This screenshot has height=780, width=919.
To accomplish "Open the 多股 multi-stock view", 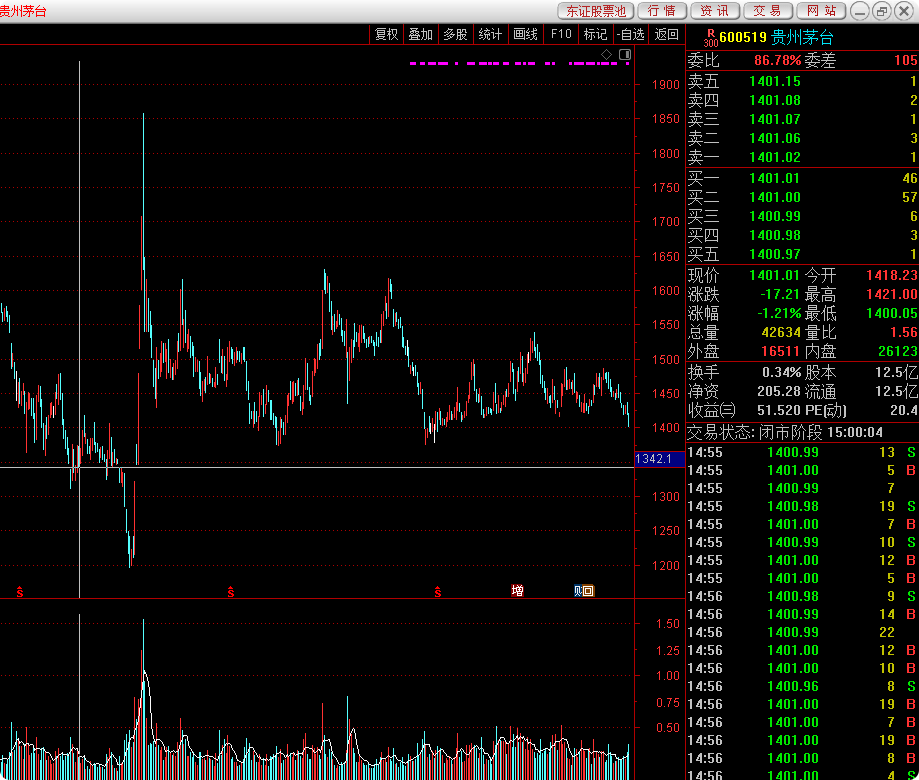I will click(x=455, y=35).
